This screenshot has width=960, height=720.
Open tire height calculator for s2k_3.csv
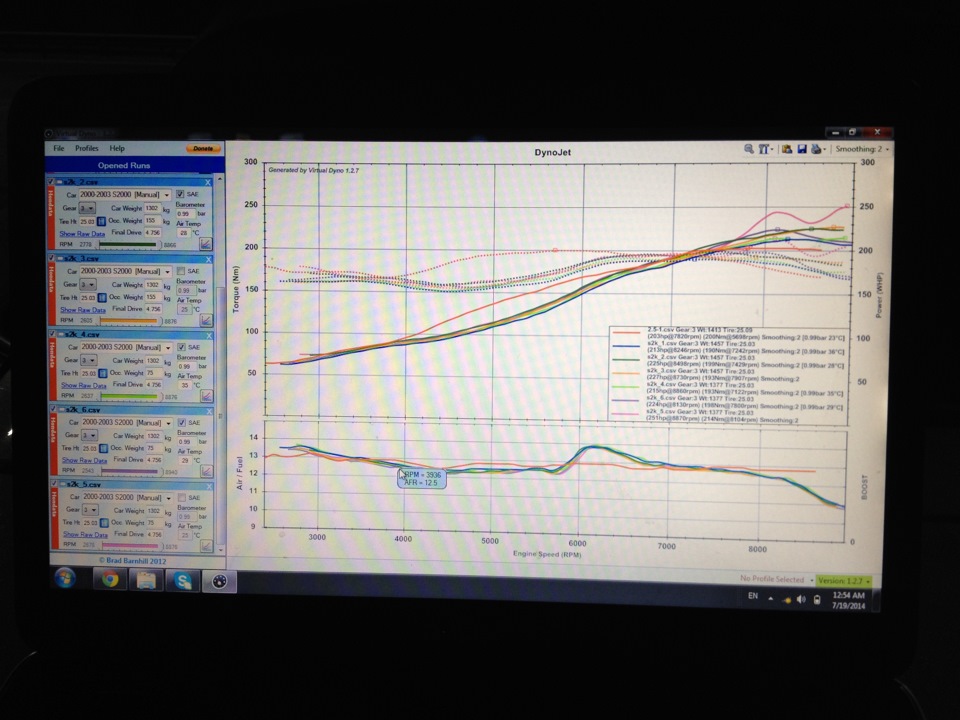[102, 298]
